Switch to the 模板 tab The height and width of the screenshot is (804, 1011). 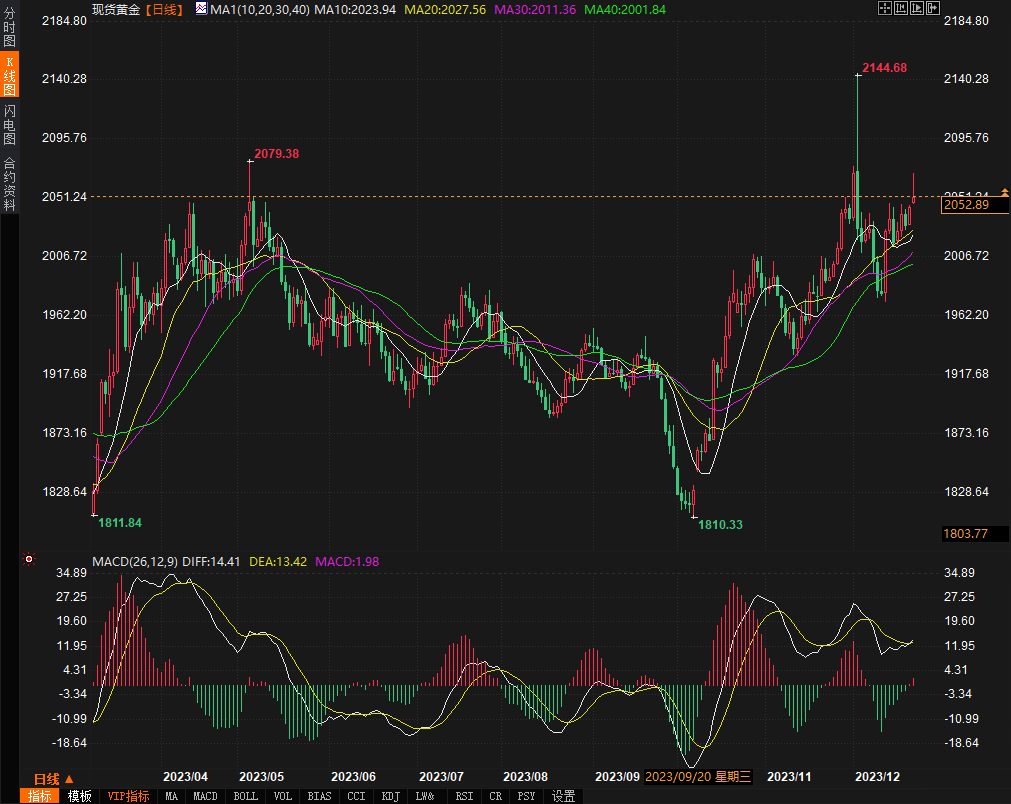point(80,796)
